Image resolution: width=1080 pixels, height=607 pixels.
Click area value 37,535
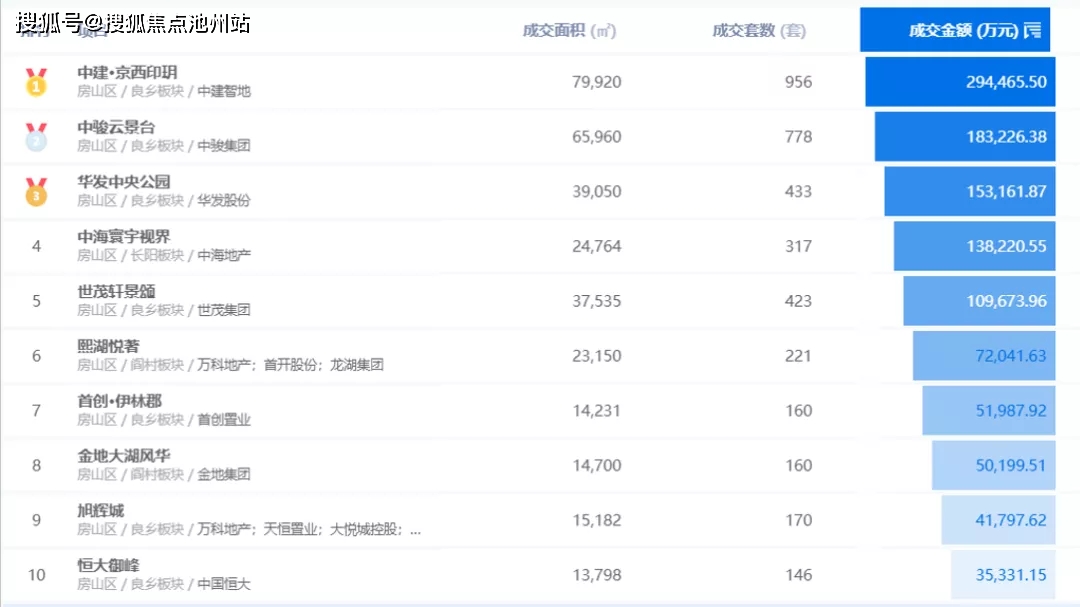coord(596,301)
